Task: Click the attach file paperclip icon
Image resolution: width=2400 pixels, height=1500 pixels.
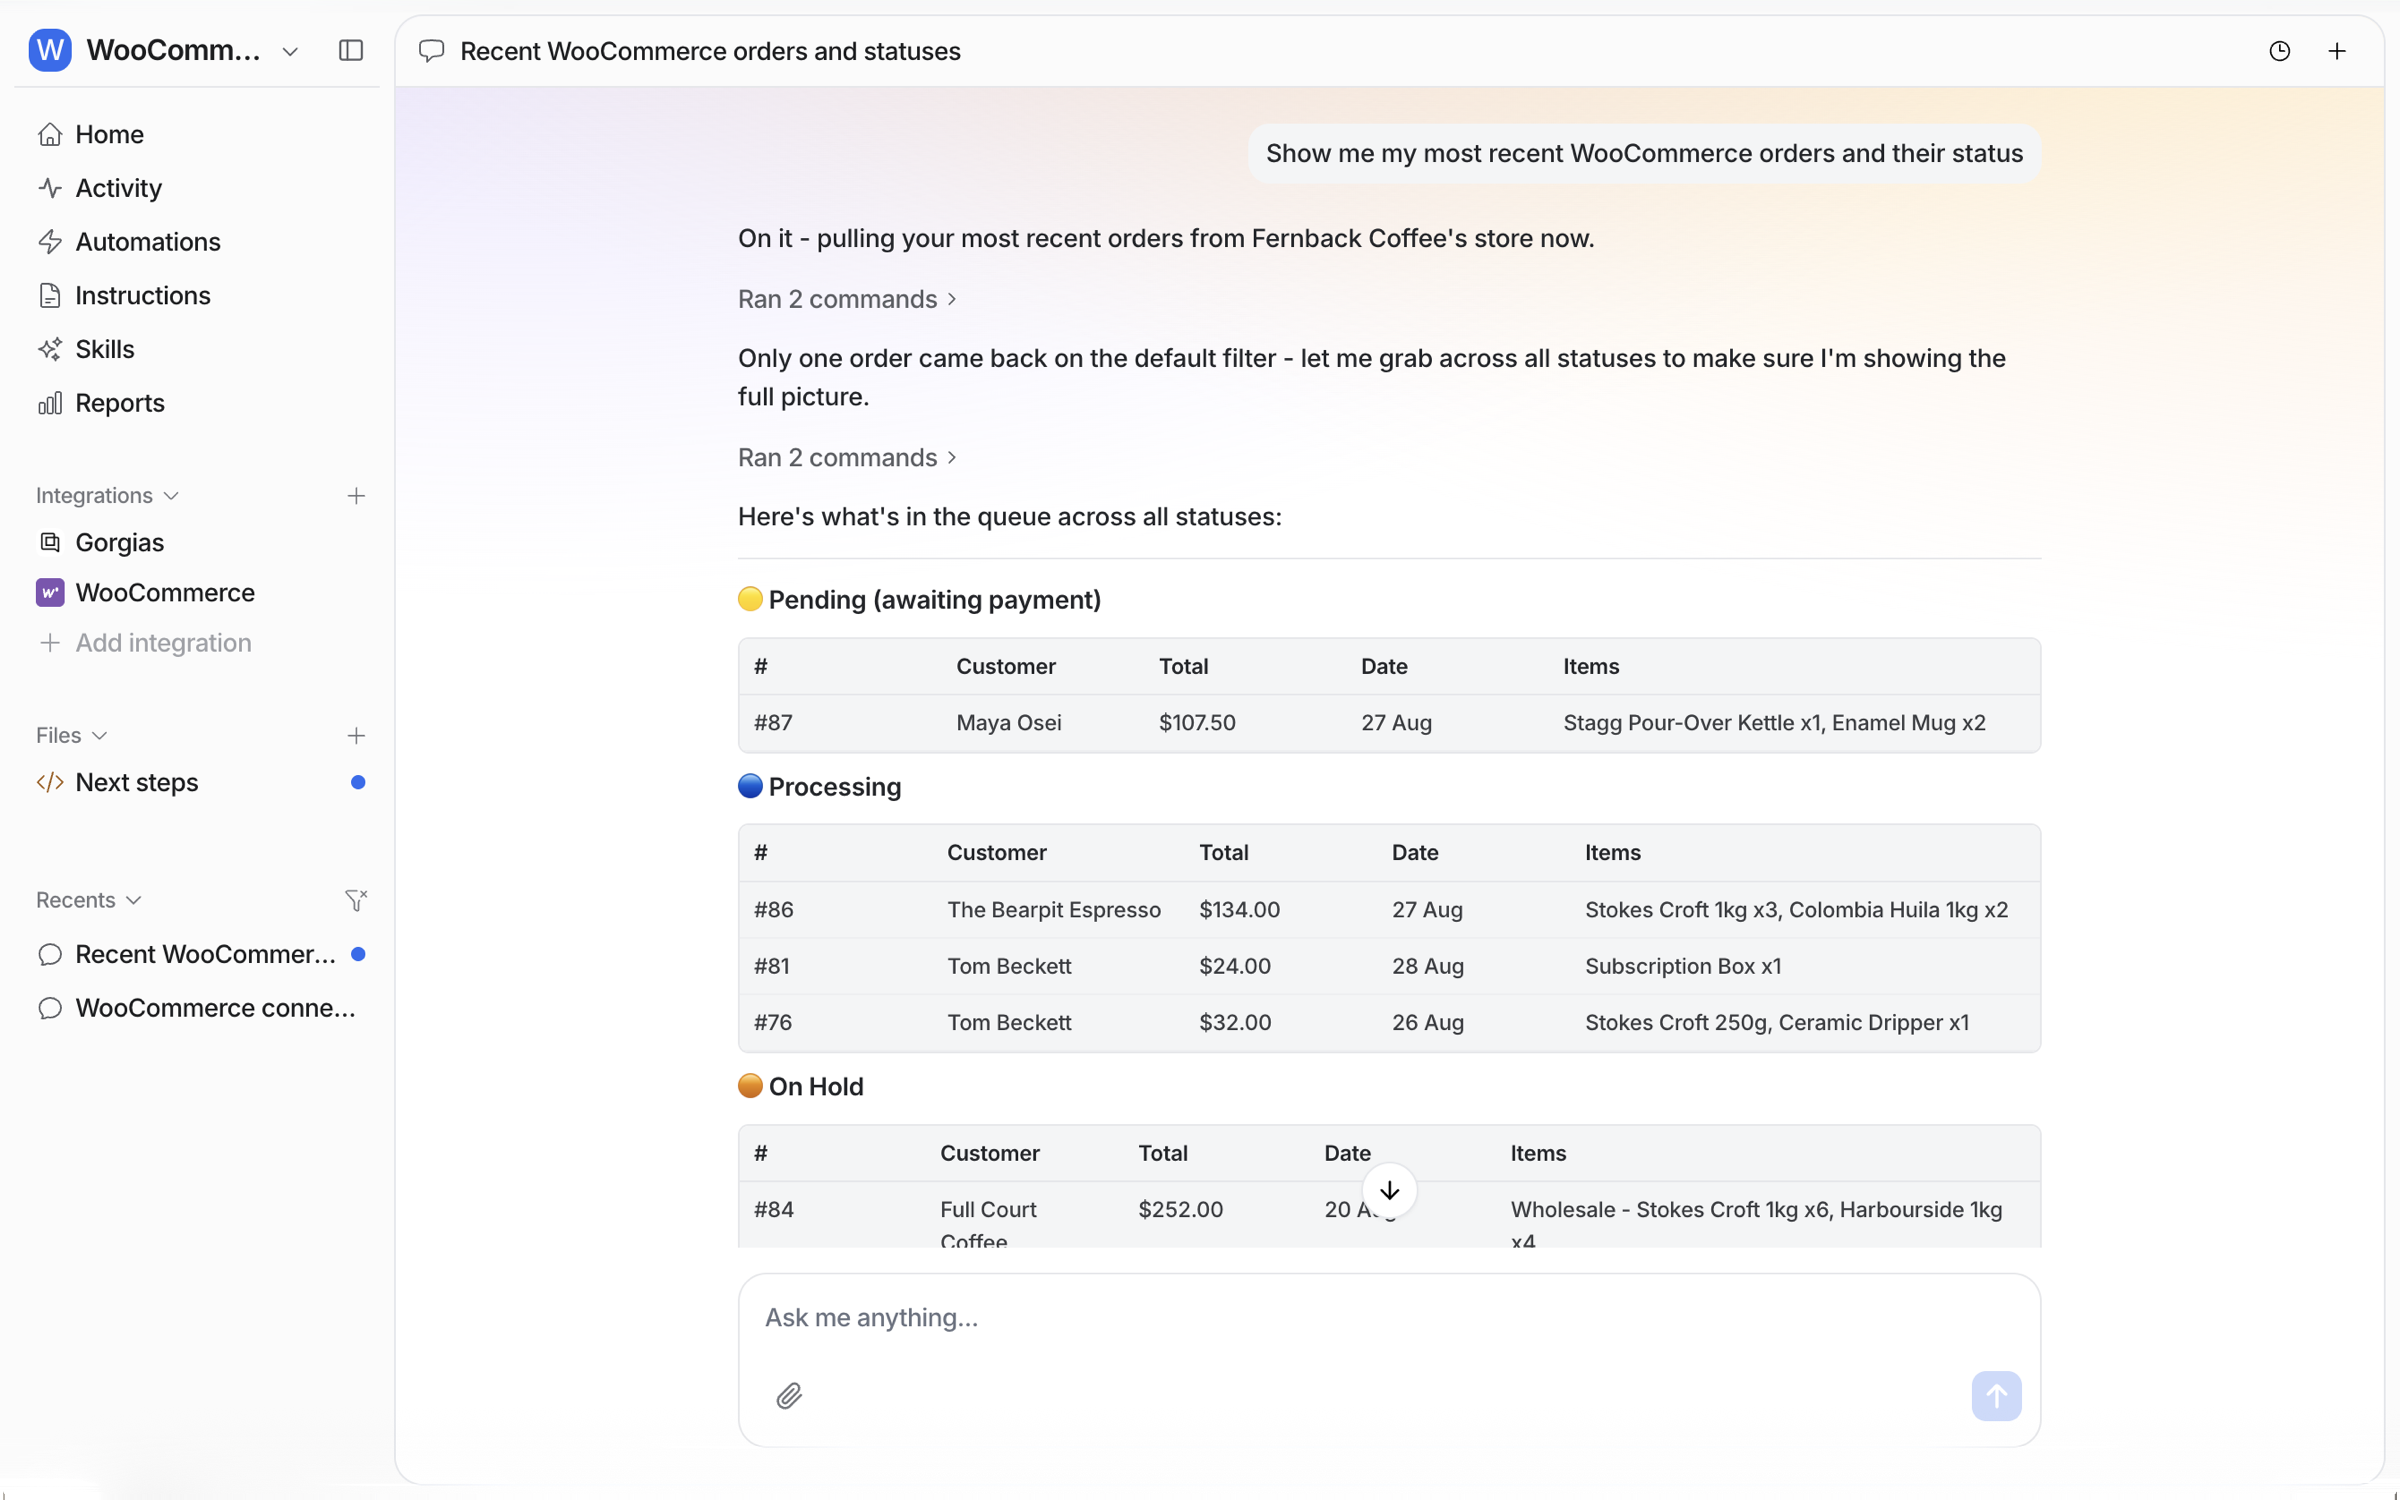Action: [x=789, y=1395]
